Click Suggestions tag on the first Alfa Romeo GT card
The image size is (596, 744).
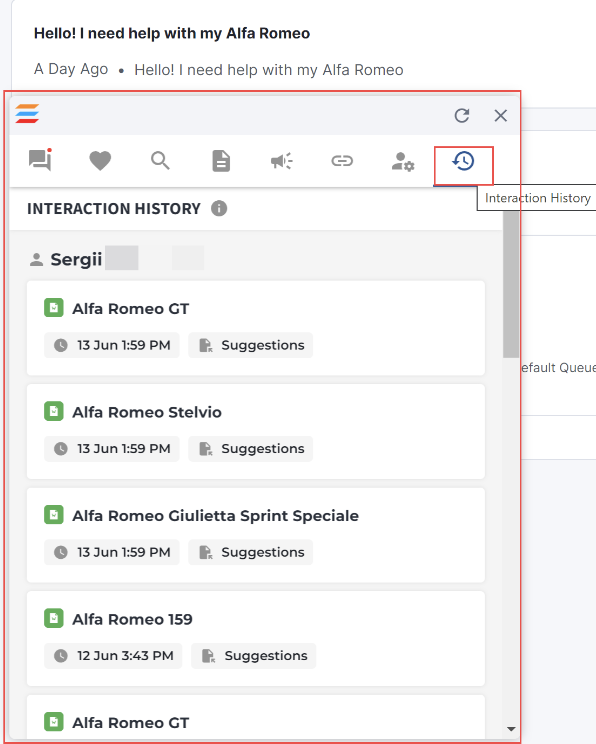click(251, 345)
